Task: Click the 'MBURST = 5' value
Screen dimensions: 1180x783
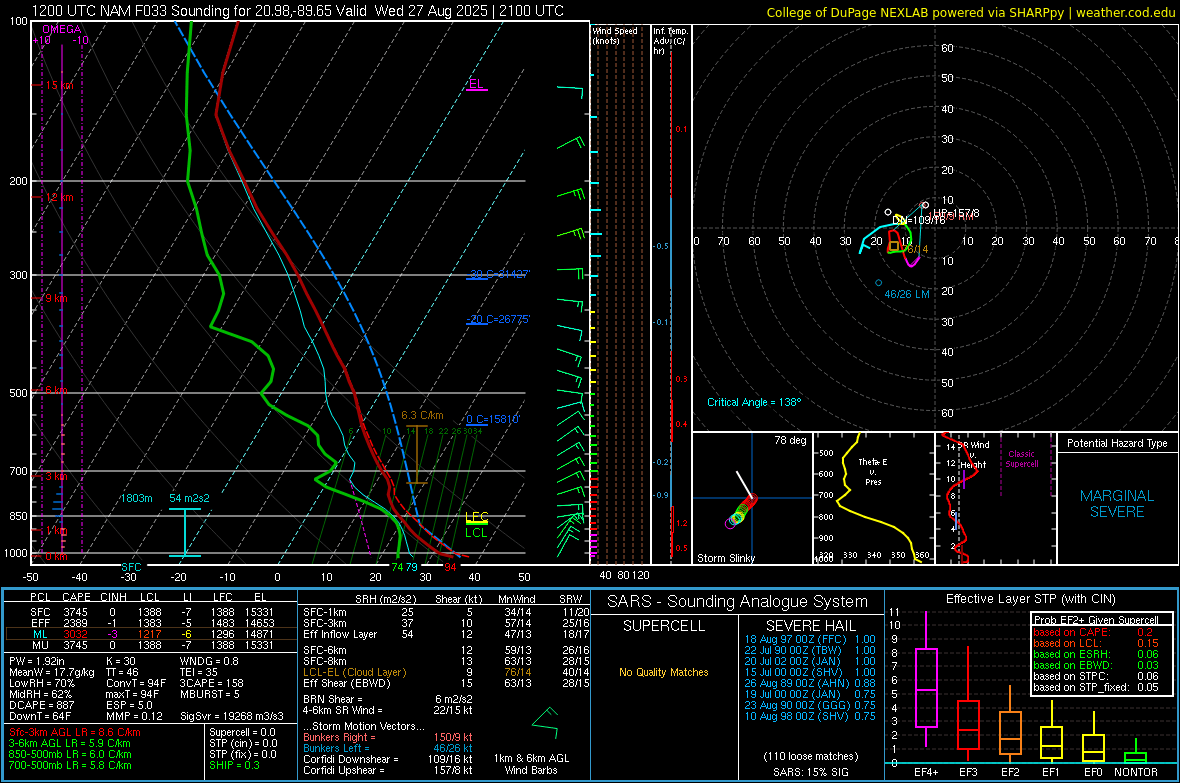Action: [209, 694]
